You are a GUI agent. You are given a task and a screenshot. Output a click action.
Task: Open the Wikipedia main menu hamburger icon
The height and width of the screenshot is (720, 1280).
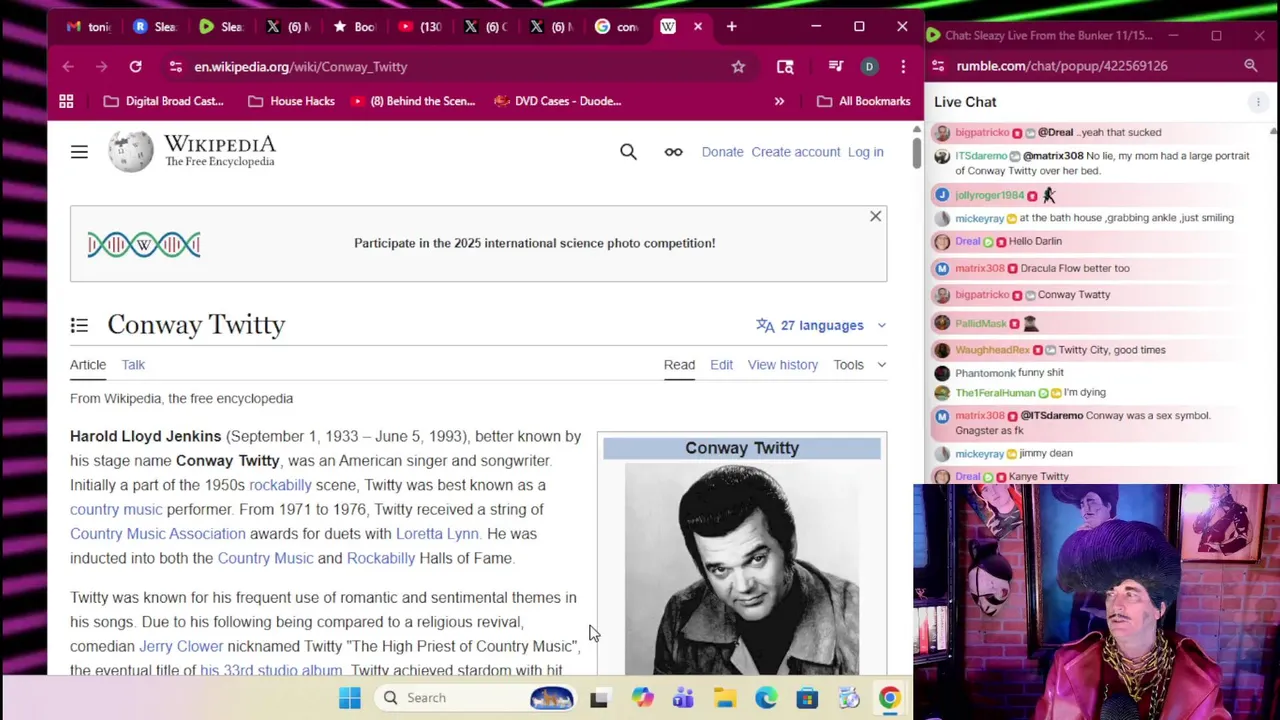click(x=79, y=152)
